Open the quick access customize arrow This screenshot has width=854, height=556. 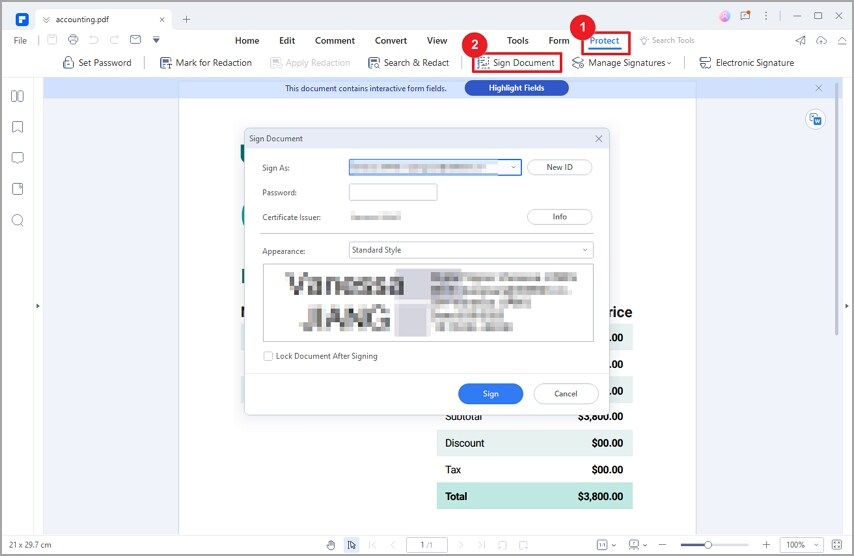156,40
